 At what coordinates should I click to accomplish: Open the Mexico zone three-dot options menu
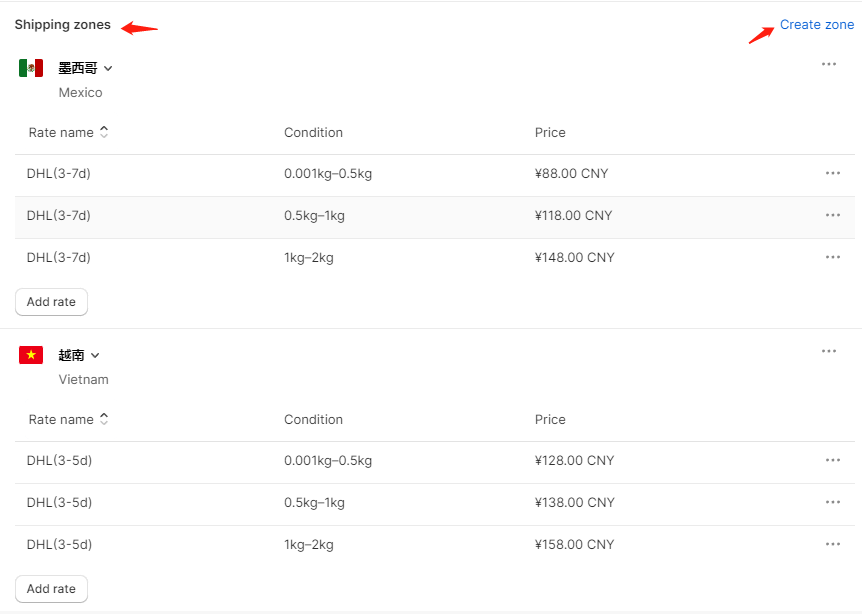point(828,64)
